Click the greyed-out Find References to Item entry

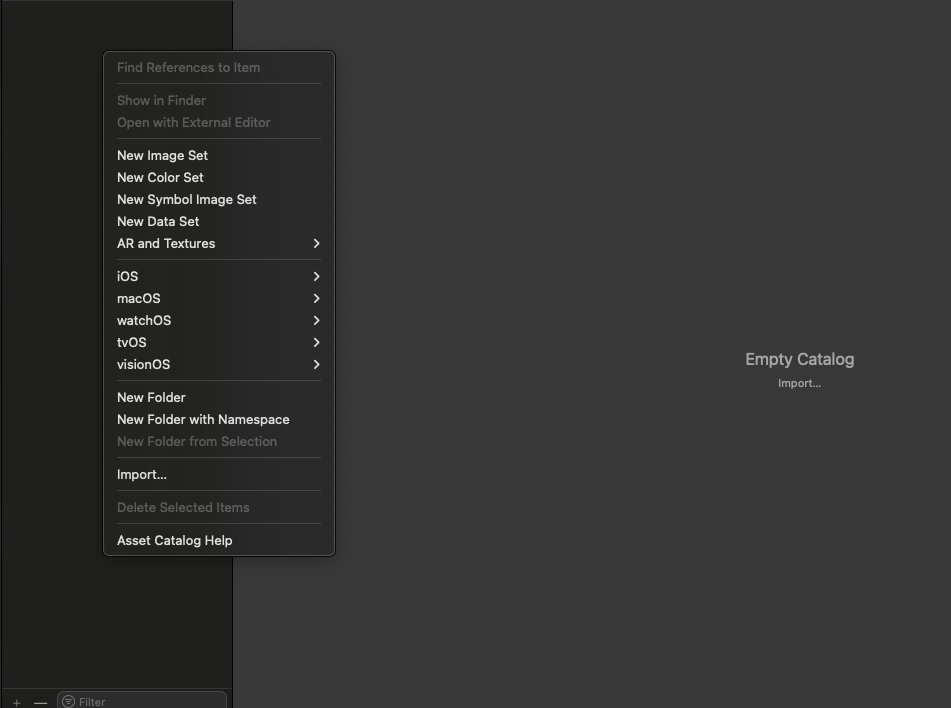point(218,67)
